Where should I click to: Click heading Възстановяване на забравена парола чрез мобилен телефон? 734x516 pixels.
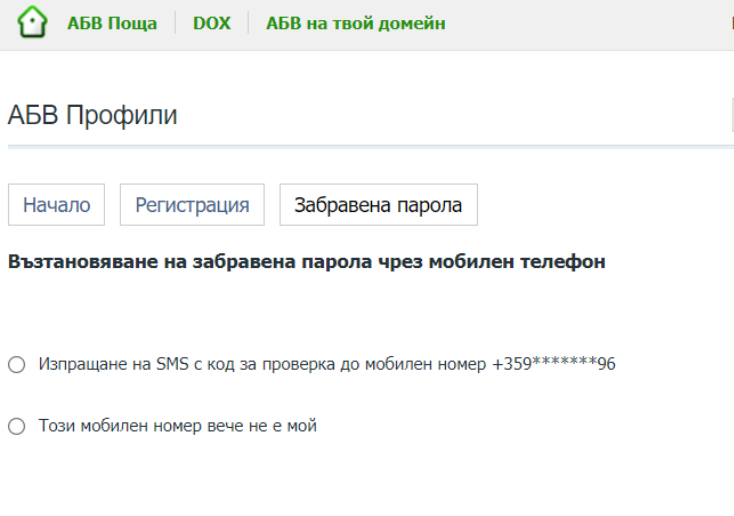[x=307, y=261]
